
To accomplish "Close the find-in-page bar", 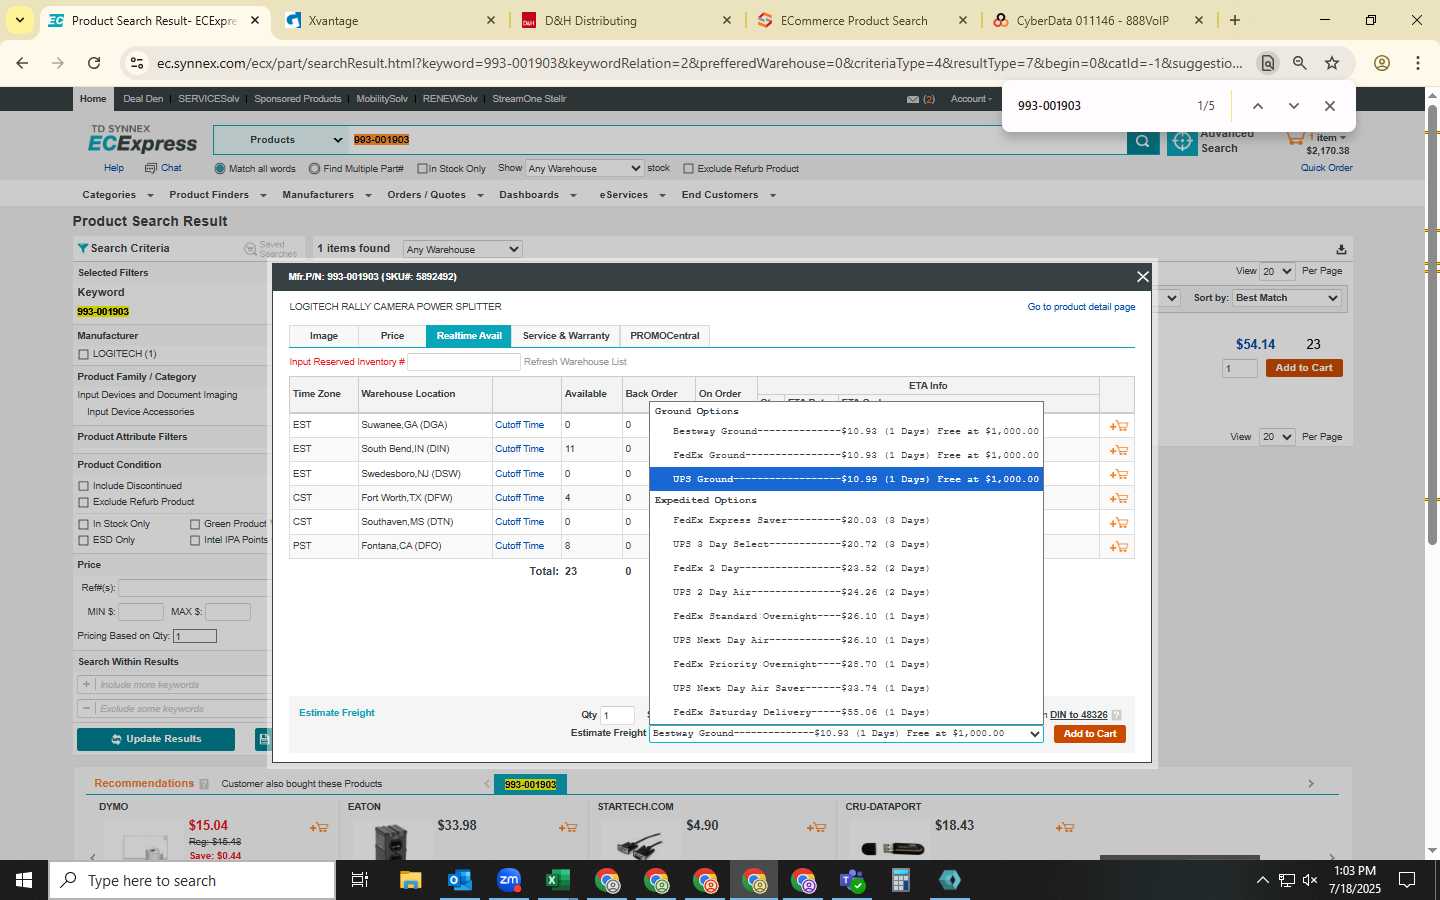I will [1329, 106].
